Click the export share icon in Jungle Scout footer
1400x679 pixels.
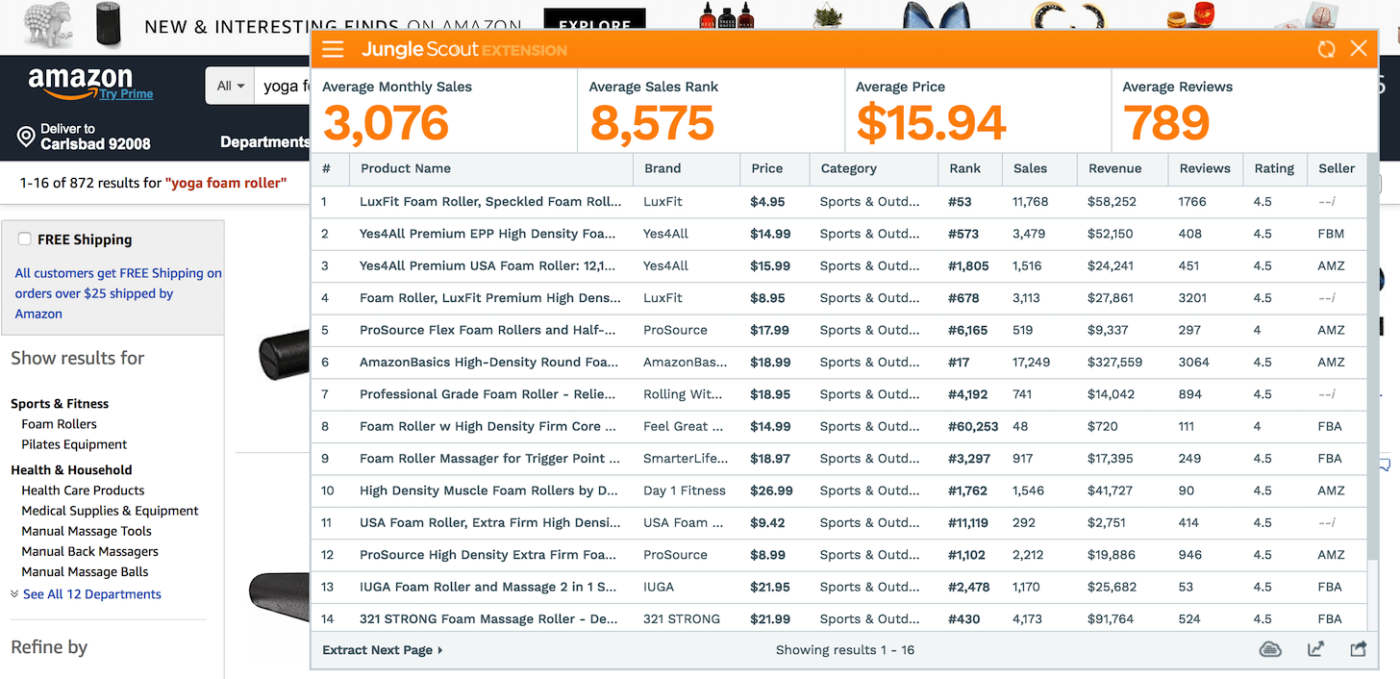click(1358, 650)
